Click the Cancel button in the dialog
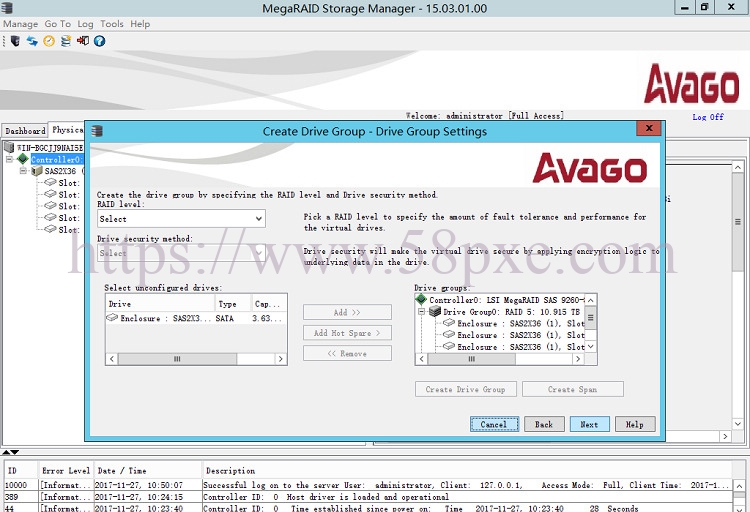The image size is (750, 512). coord(494,424)
